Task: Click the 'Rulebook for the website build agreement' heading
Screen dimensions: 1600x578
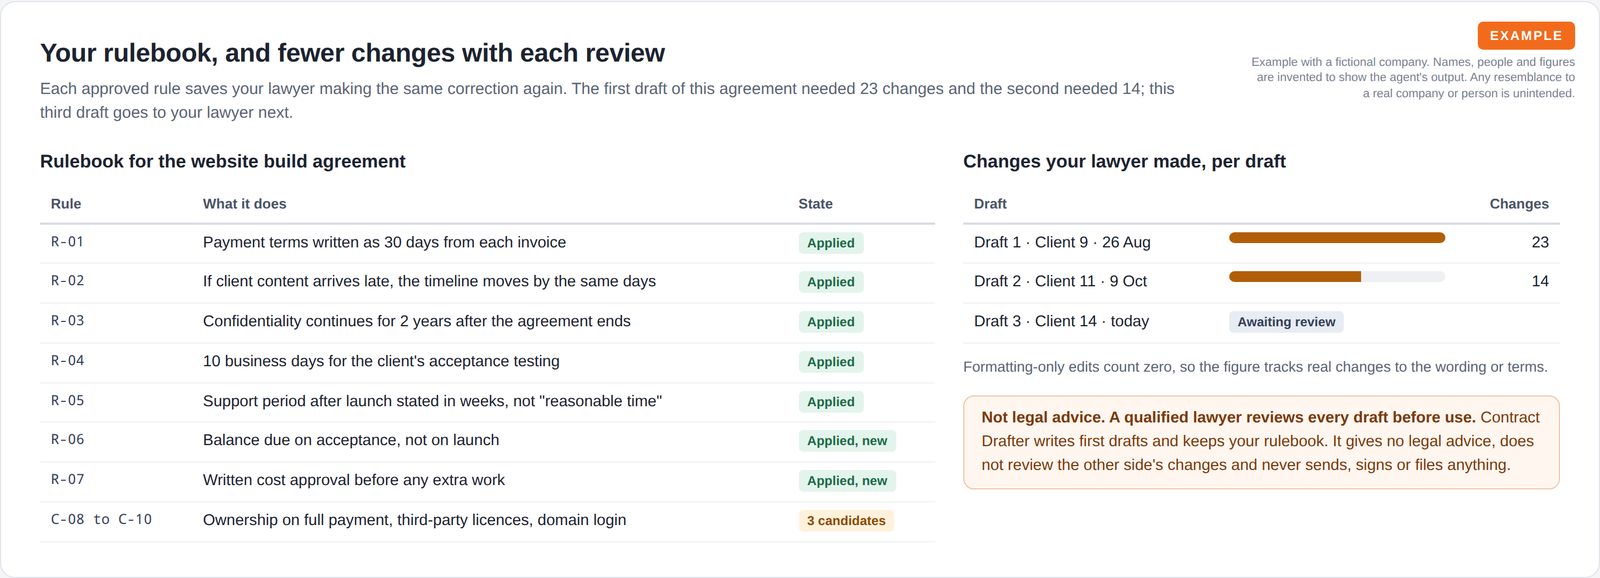Action: point(223,161)
